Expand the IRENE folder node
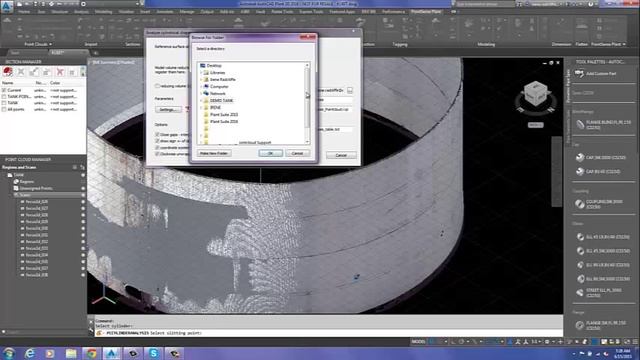The width and height of the screenshot is (640, 360). point(201,107)
